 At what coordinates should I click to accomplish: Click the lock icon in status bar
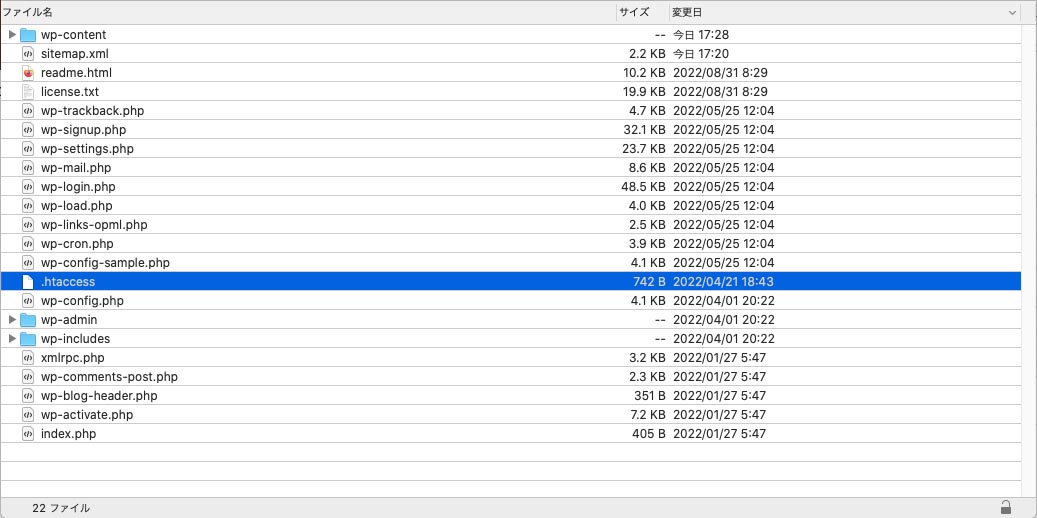tap(1005, 507)
